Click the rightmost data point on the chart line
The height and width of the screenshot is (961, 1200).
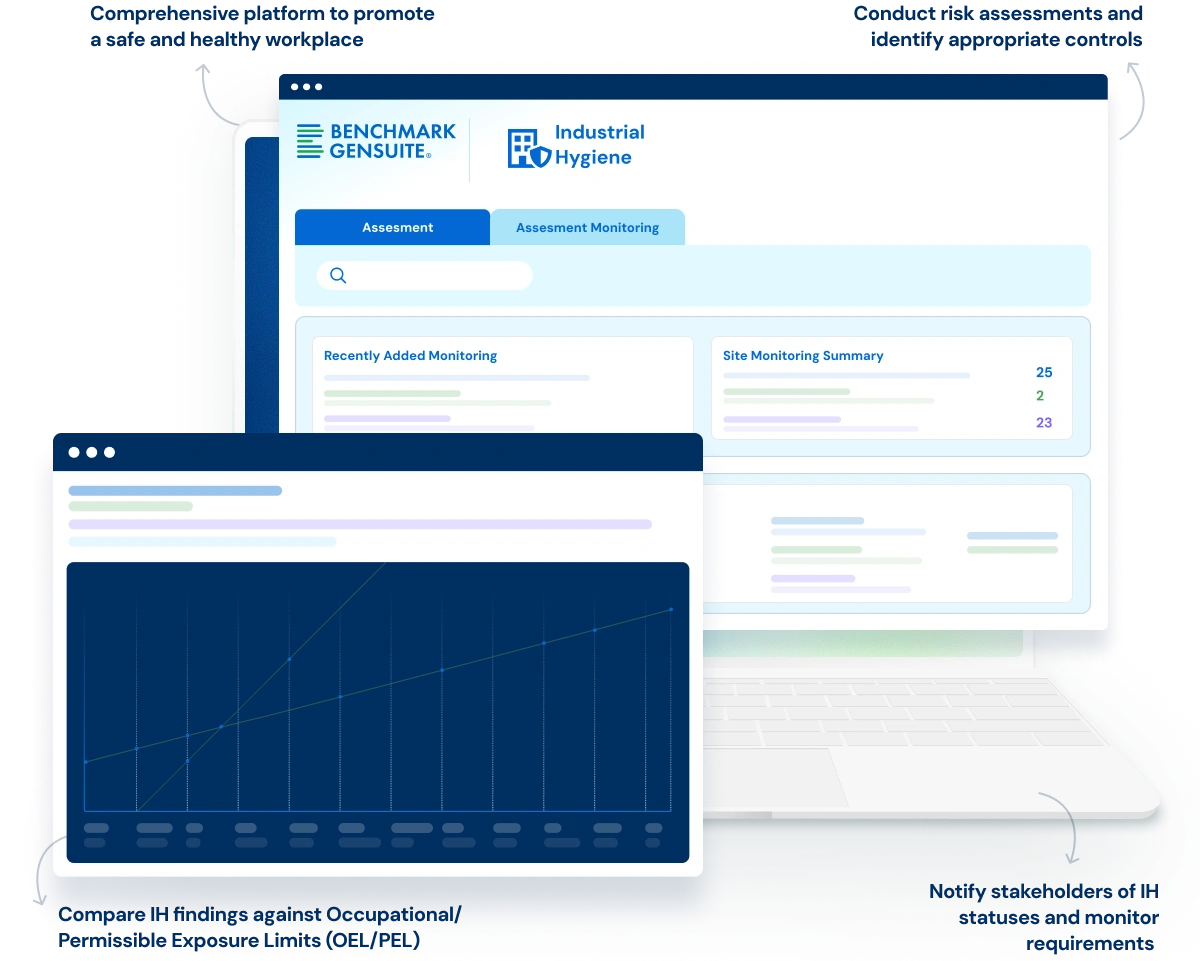coord(671,609)
